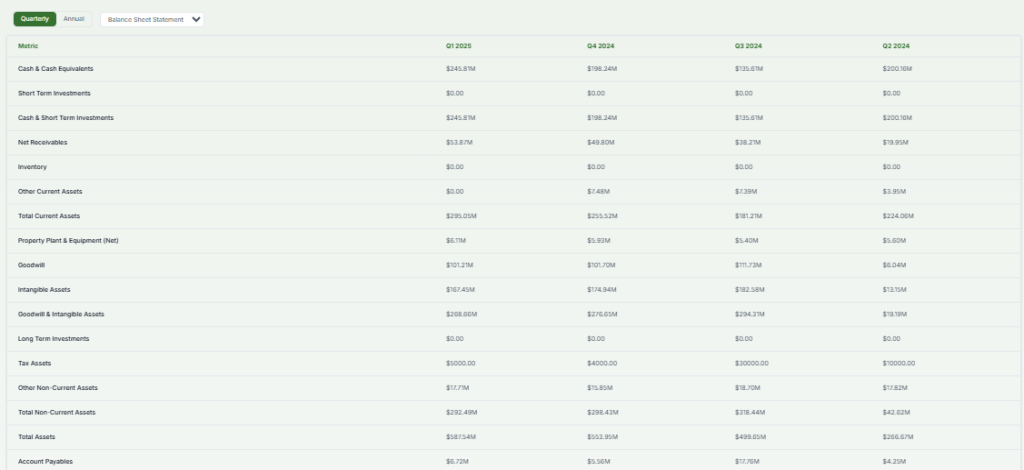Image resolution: width=1024 pixels, height=470 pixels.
Task: Select Property Plant & Equipment (Net) label
Action: [x=68, y=241]
